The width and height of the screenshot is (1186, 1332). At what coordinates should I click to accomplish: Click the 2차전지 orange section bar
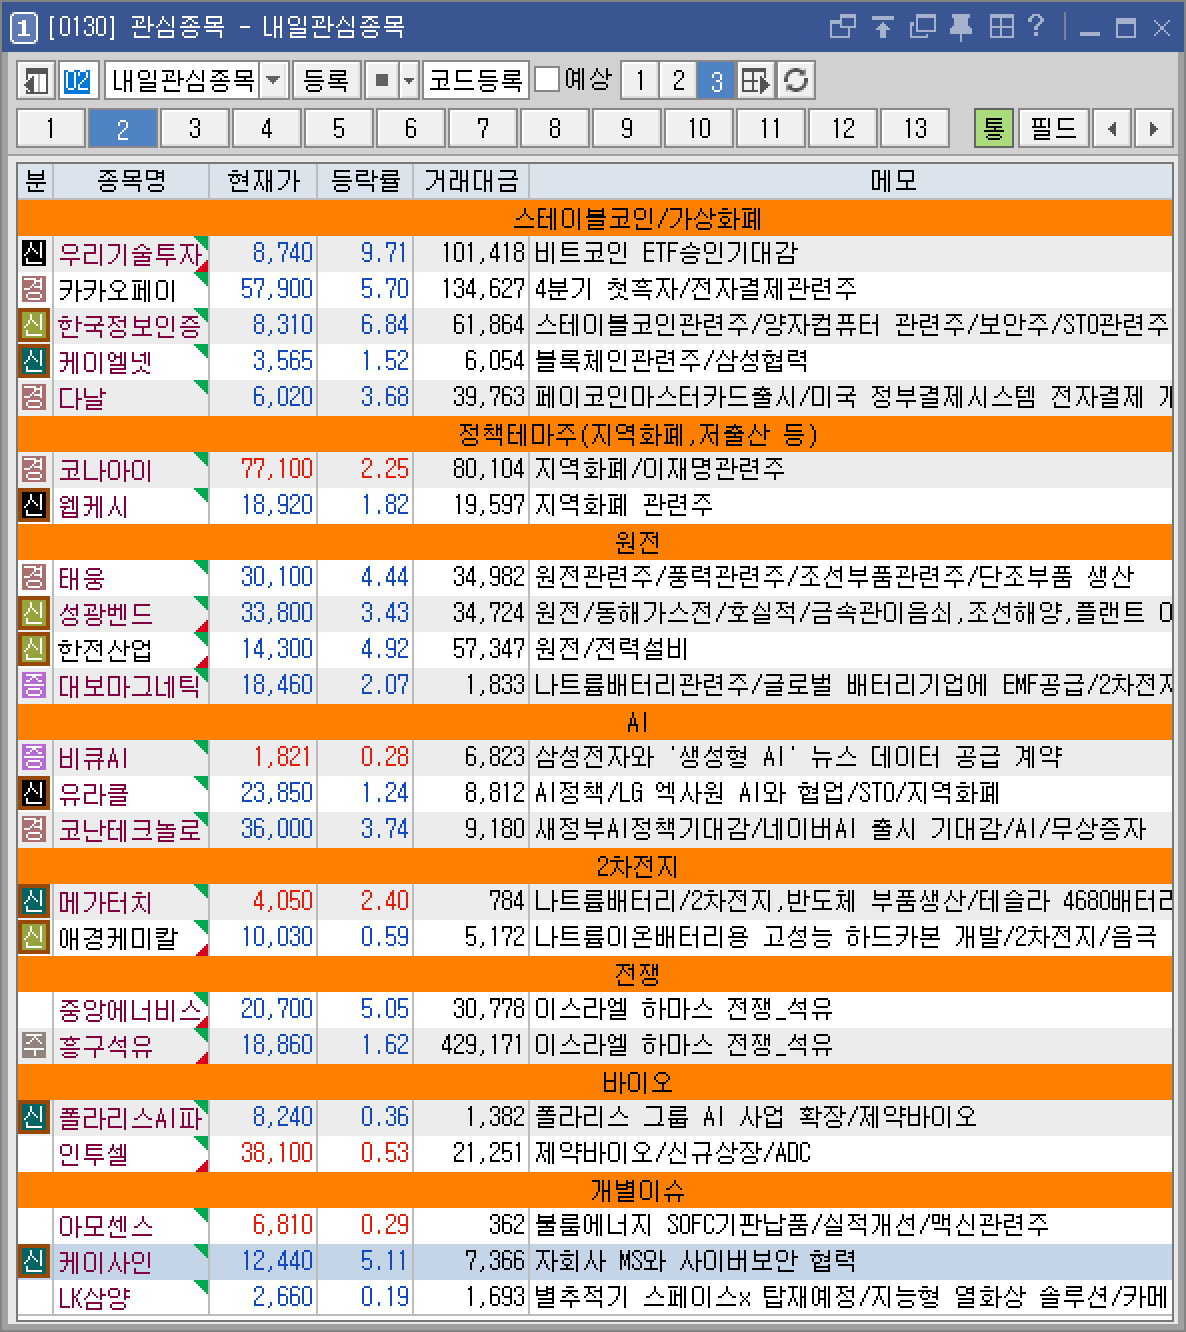click(595, 865)
